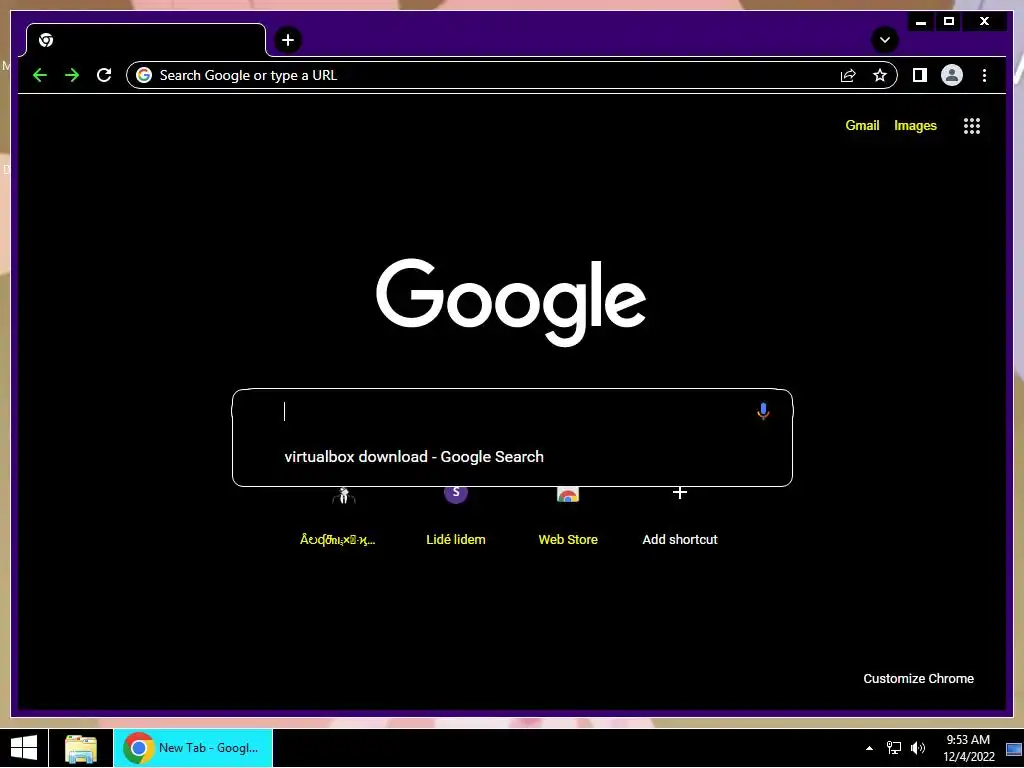Click the Web Store label
The image size is (1024, 768).
click(568, 539)
